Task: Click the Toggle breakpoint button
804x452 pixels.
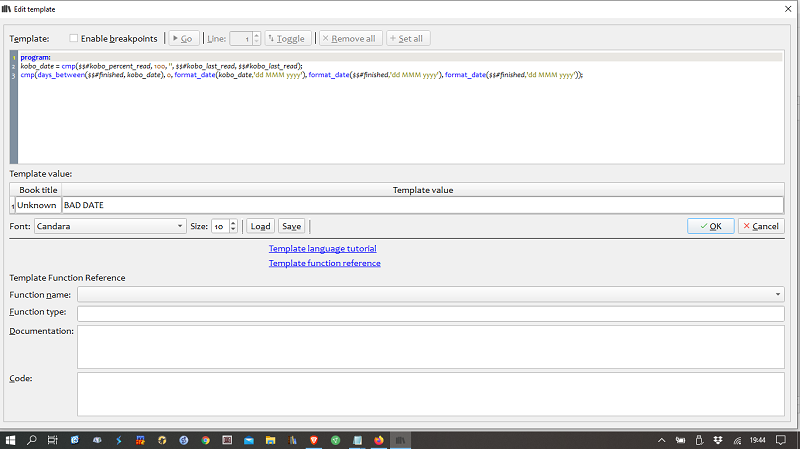Action: click(288, 38)
